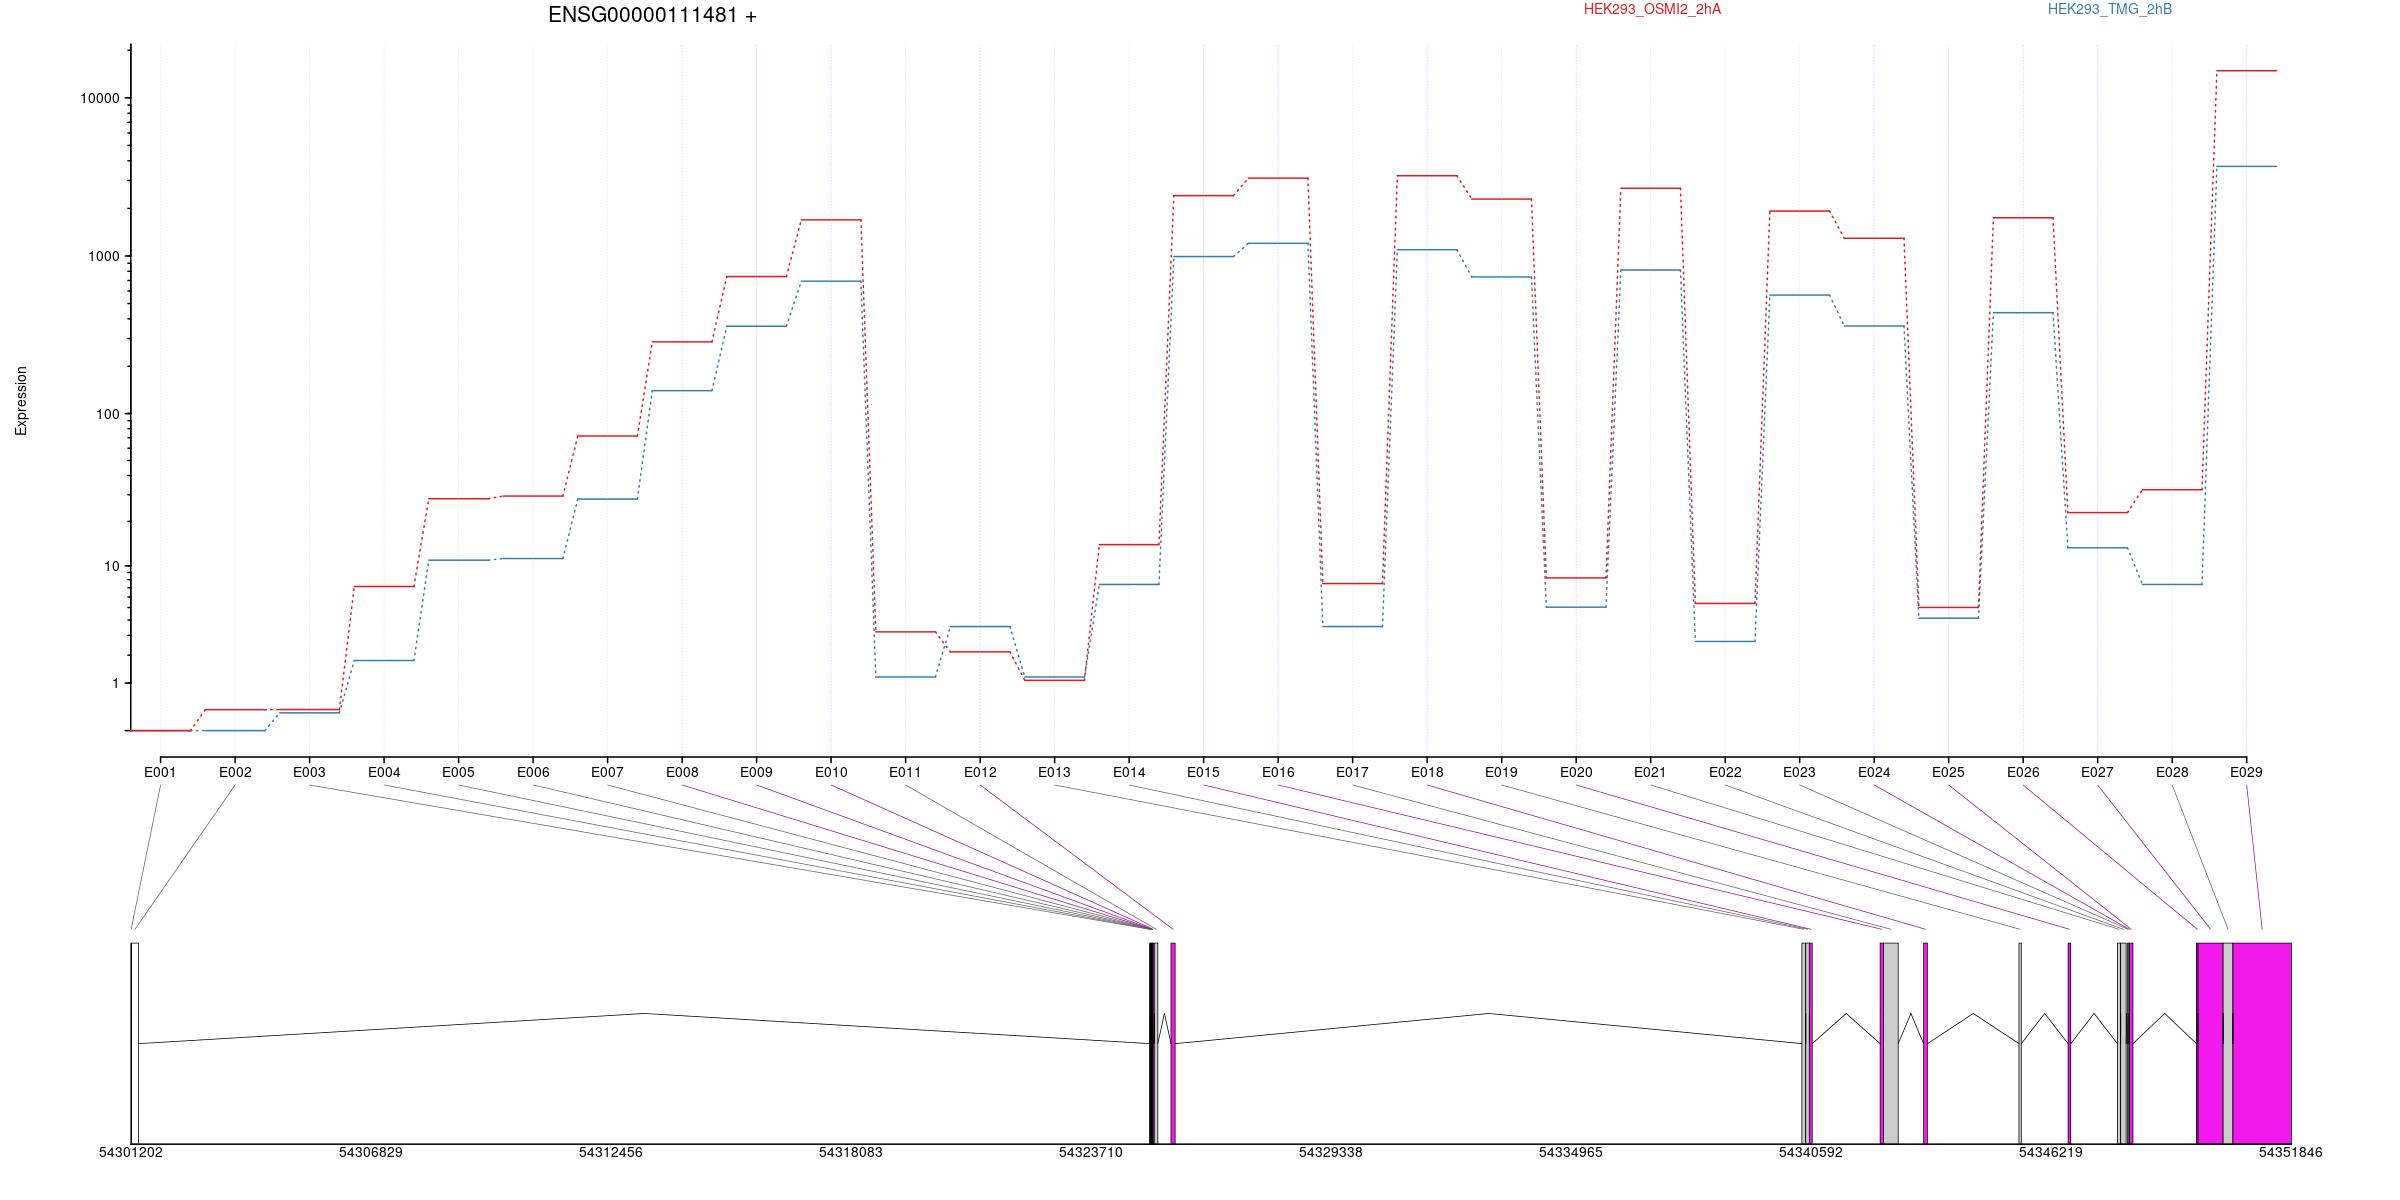The image size is (2400, 1200).
Task: Click the E007 exon label
Action: (607, 772)
